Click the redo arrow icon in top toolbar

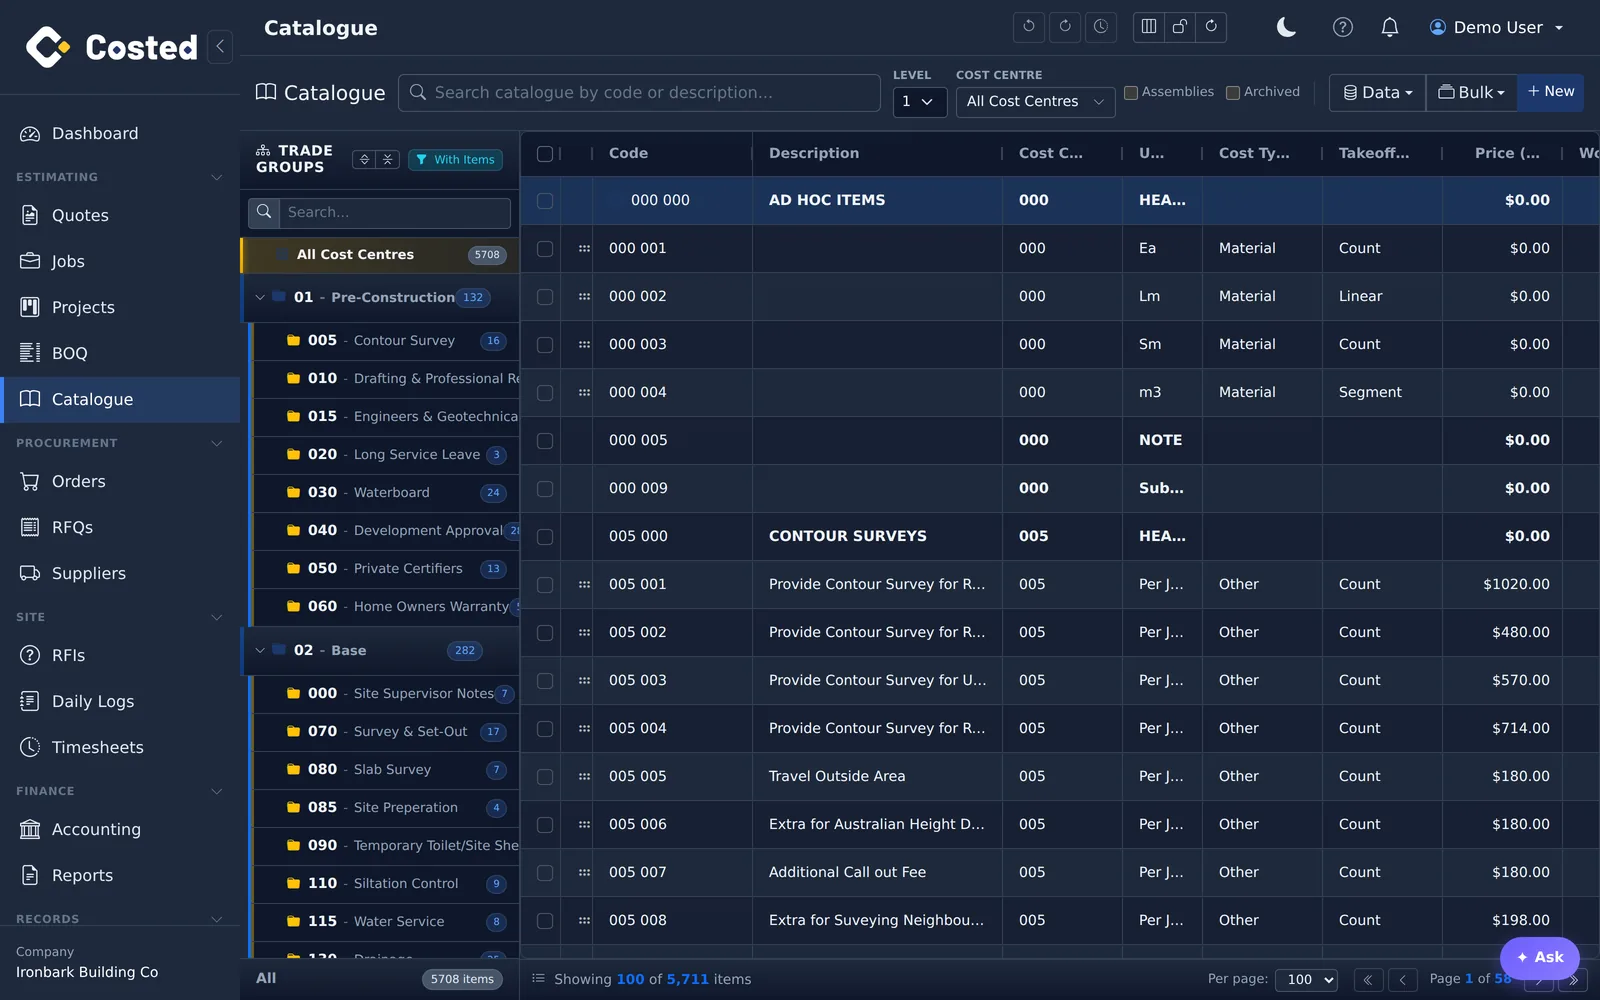pos(1065,27)
